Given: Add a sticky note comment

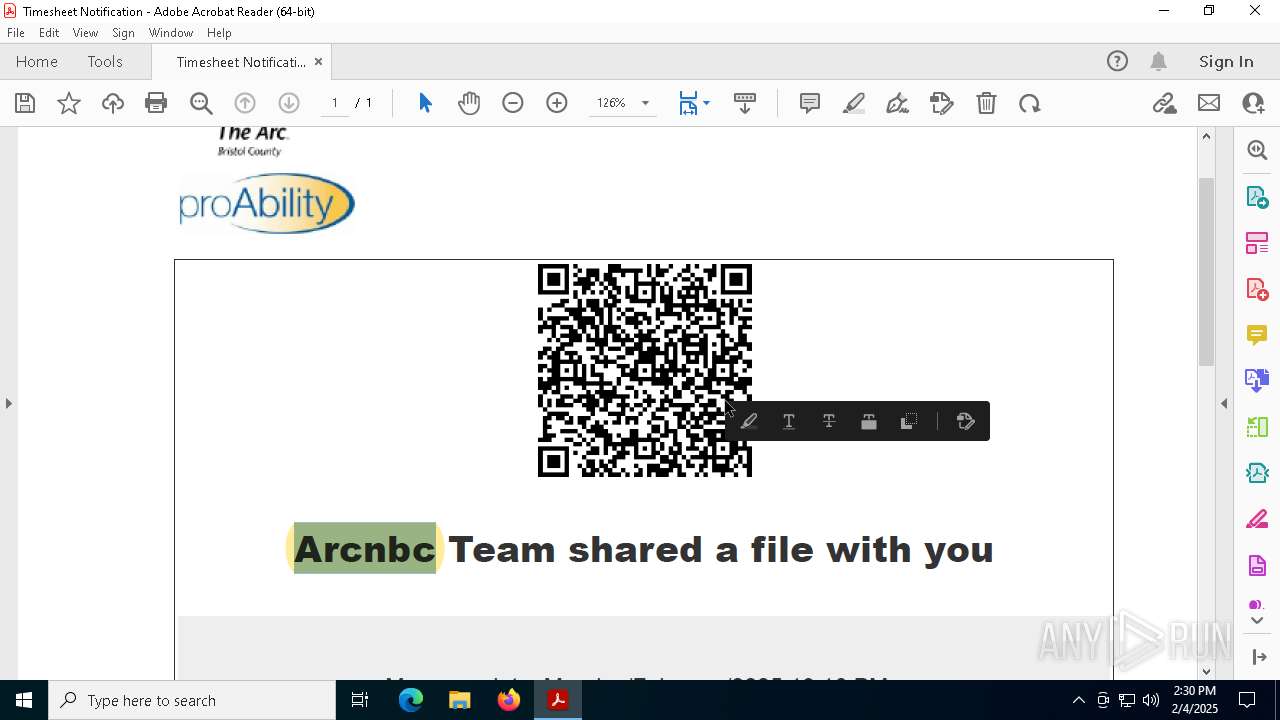Looking at the screenshot, I should click(810, 103).
